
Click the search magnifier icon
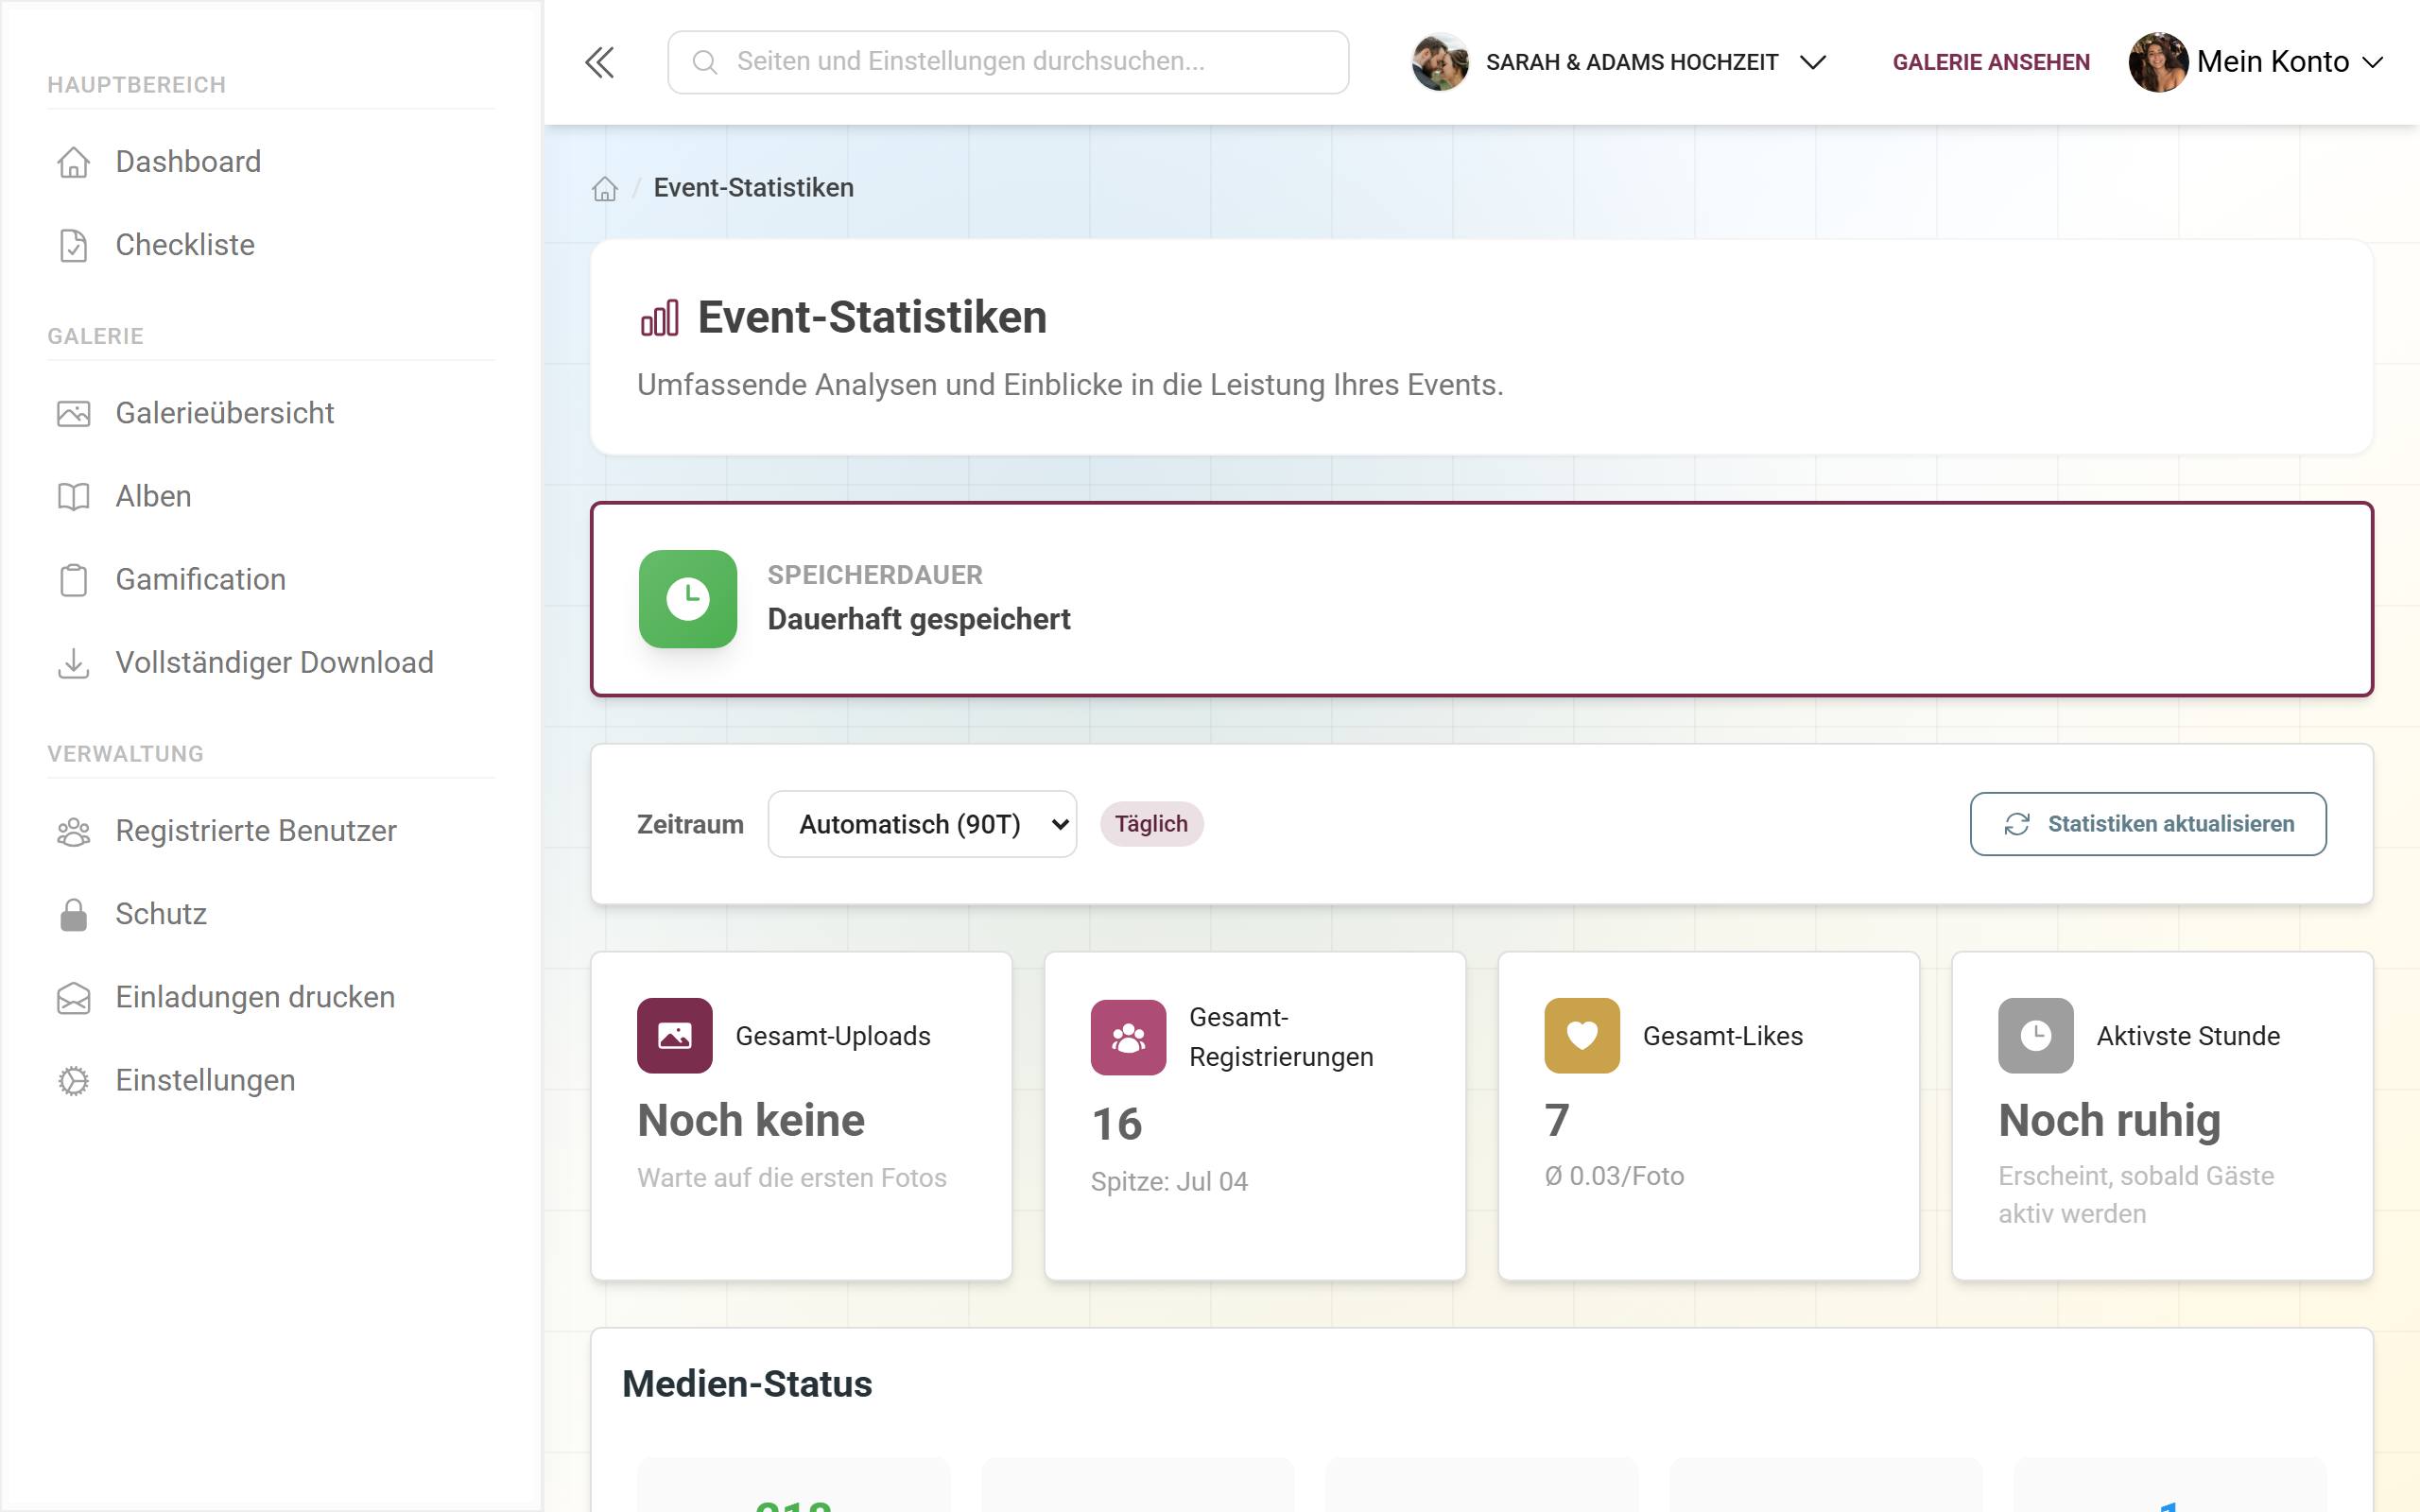click(x=705, y=62)
